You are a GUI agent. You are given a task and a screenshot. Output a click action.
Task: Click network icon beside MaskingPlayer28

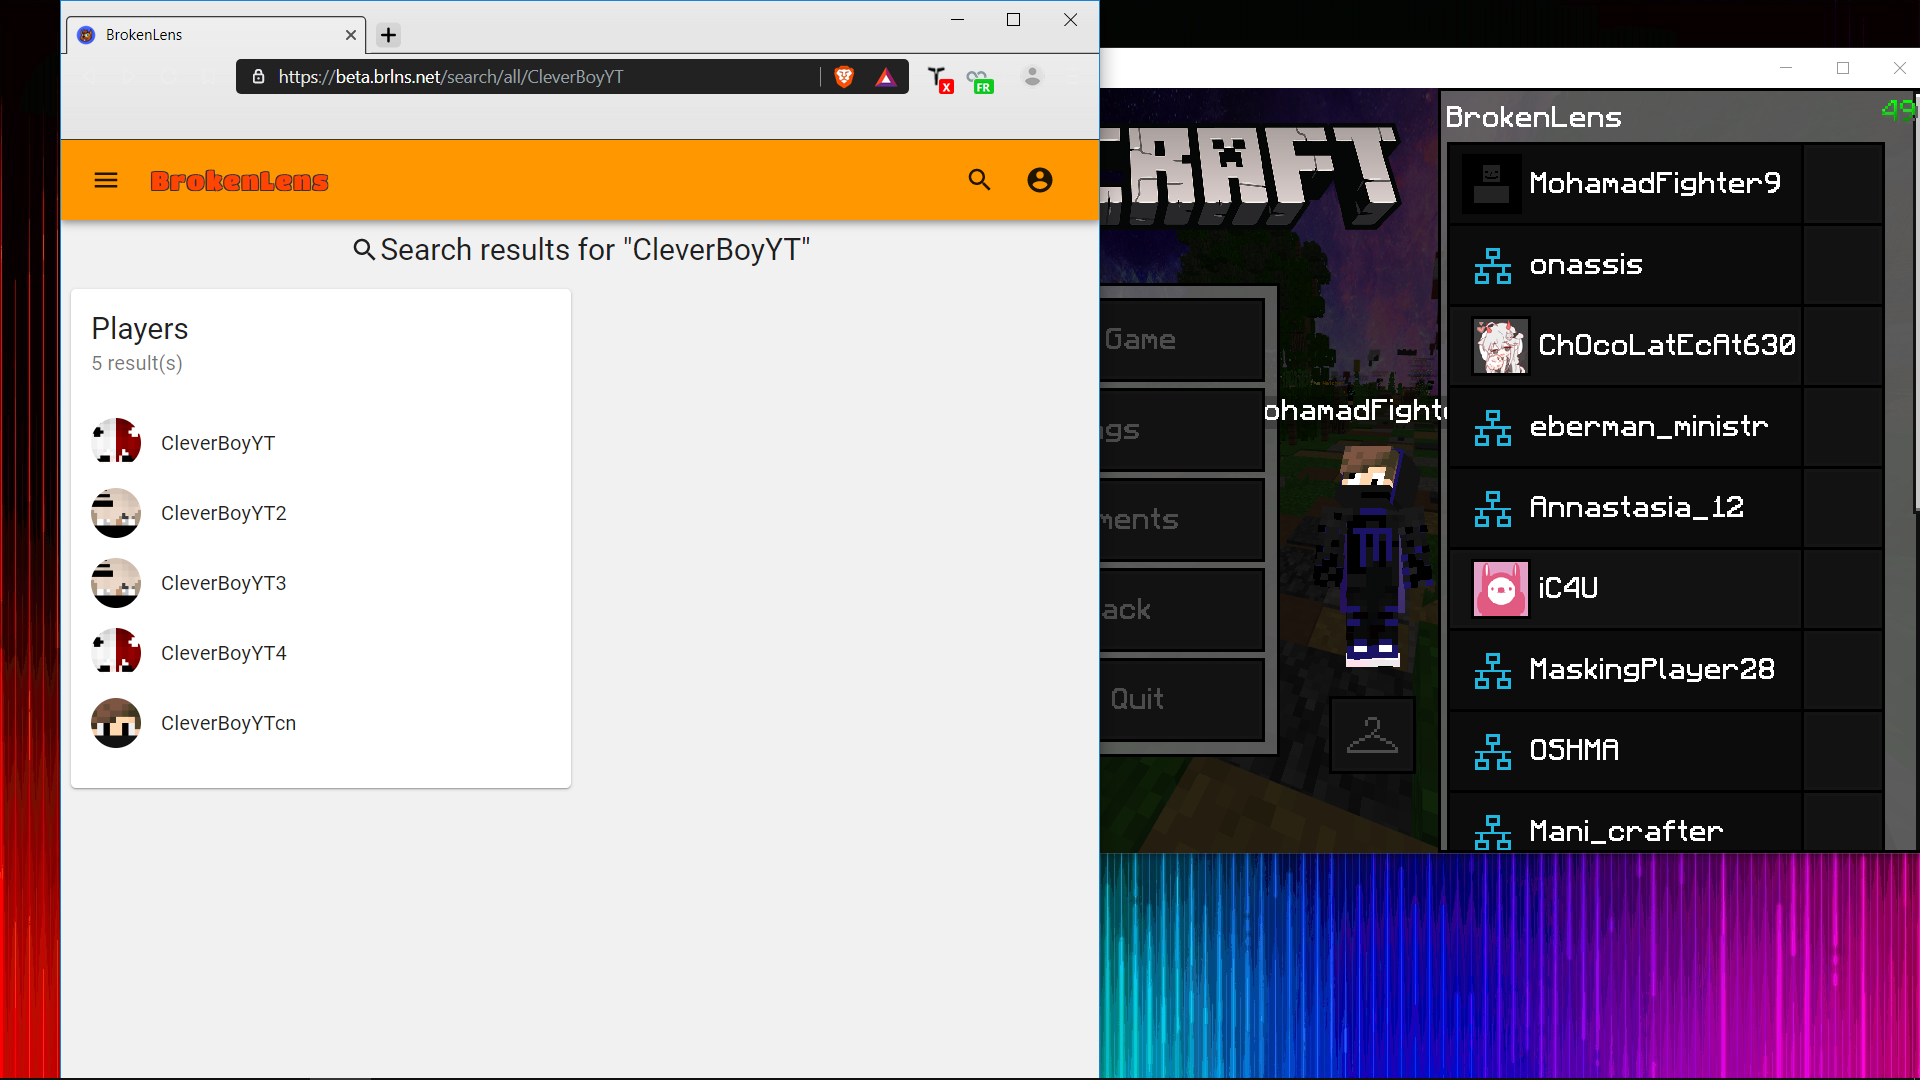pyautogui.click(x=1493, y=671)
